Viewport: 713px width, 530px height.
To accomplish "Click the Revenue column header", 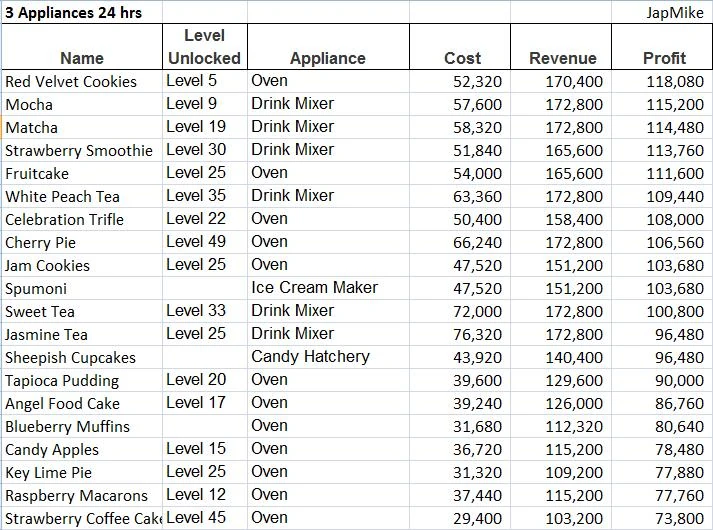I will click(x=561, y=46).
